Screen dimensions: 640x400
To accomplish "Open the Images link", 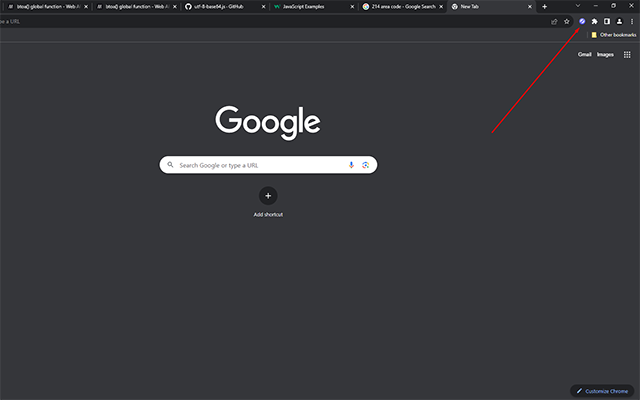I will pos(605,55).
